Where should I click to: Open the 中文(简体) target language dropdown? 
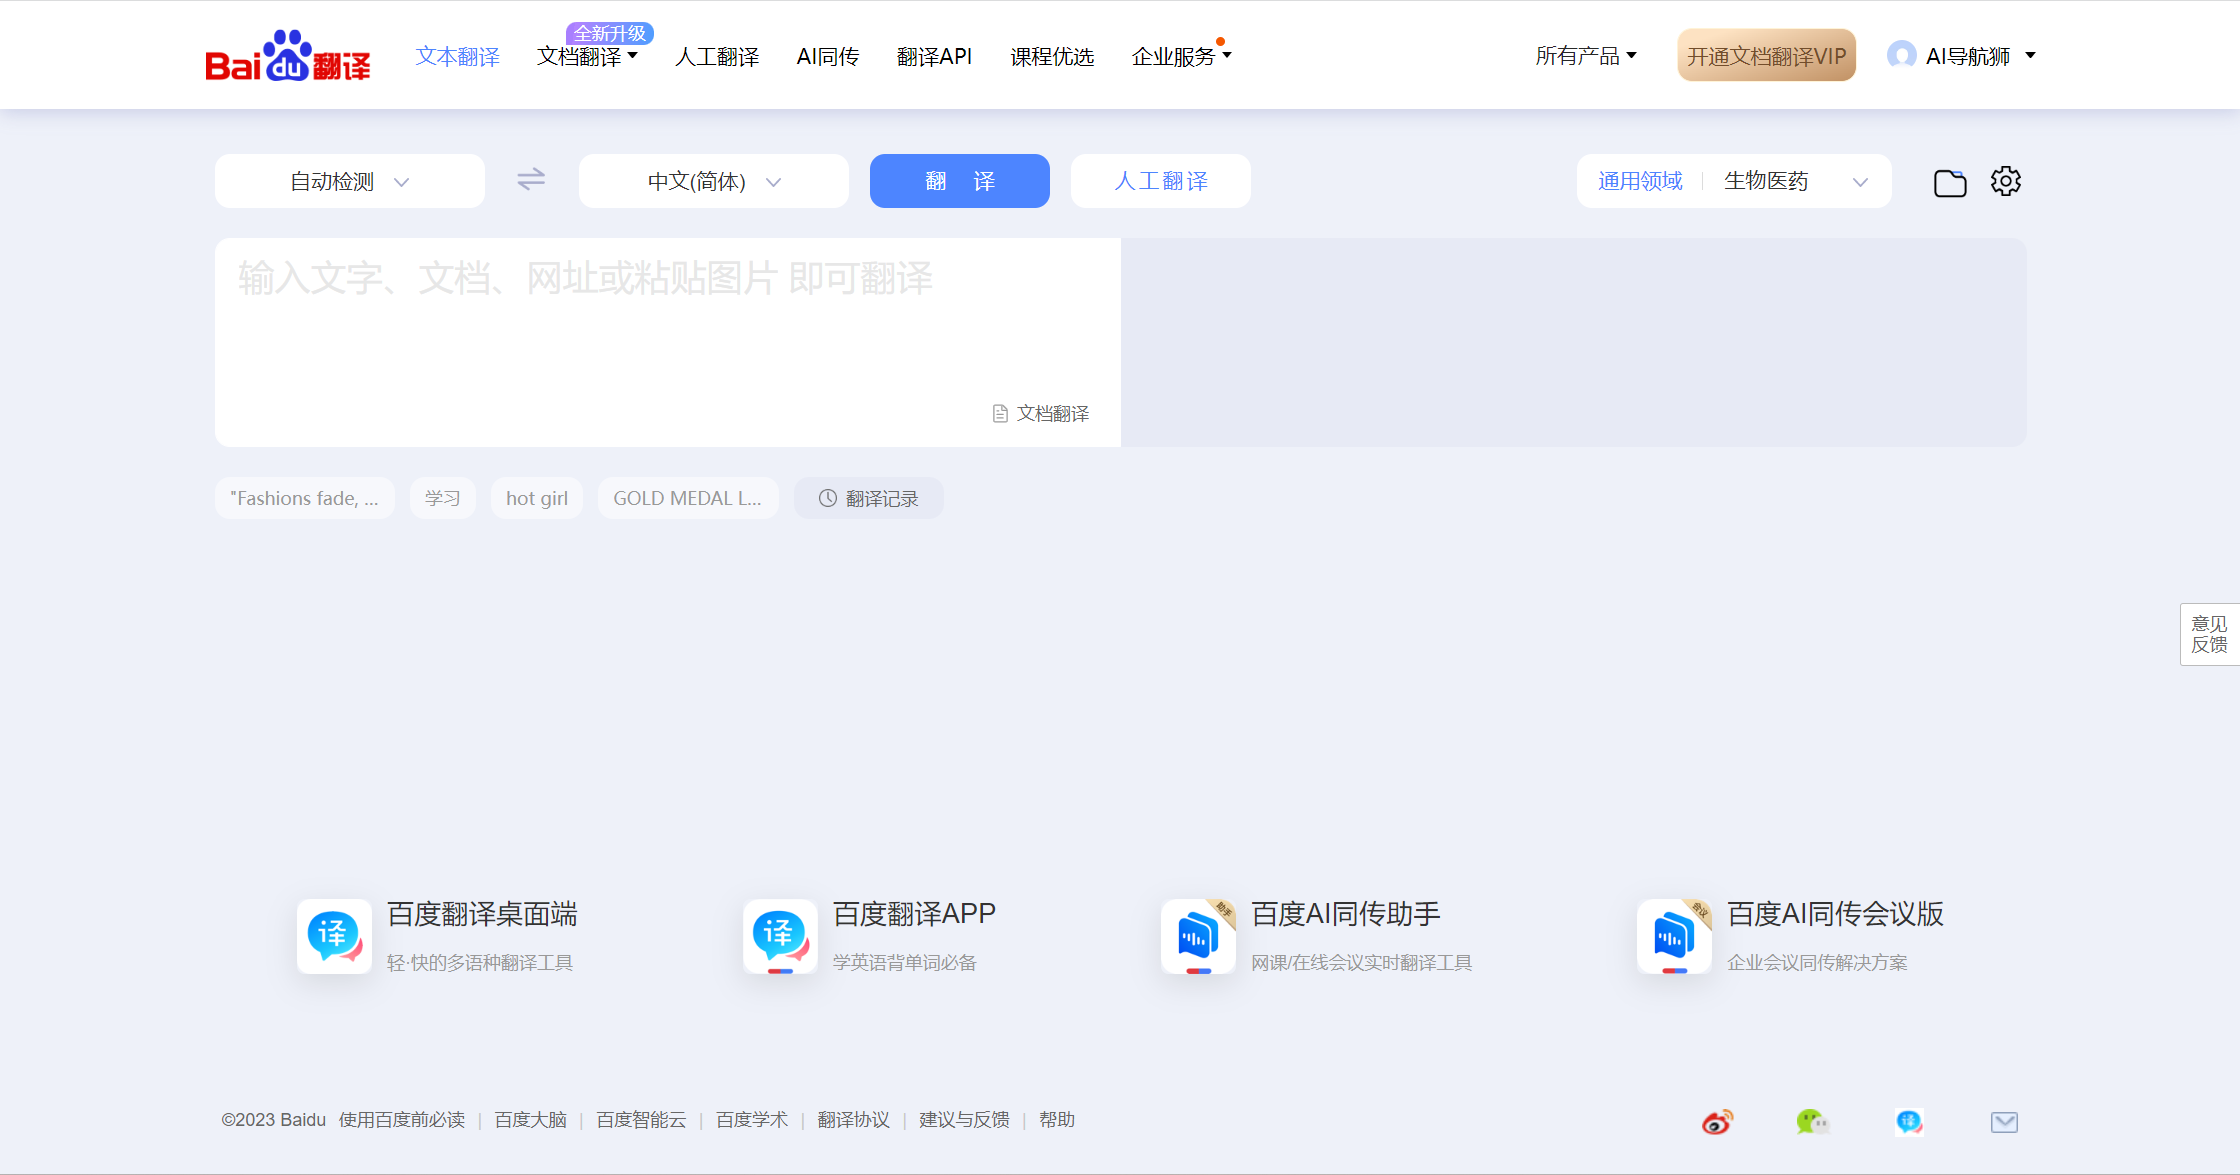click(x=712, y=181)
